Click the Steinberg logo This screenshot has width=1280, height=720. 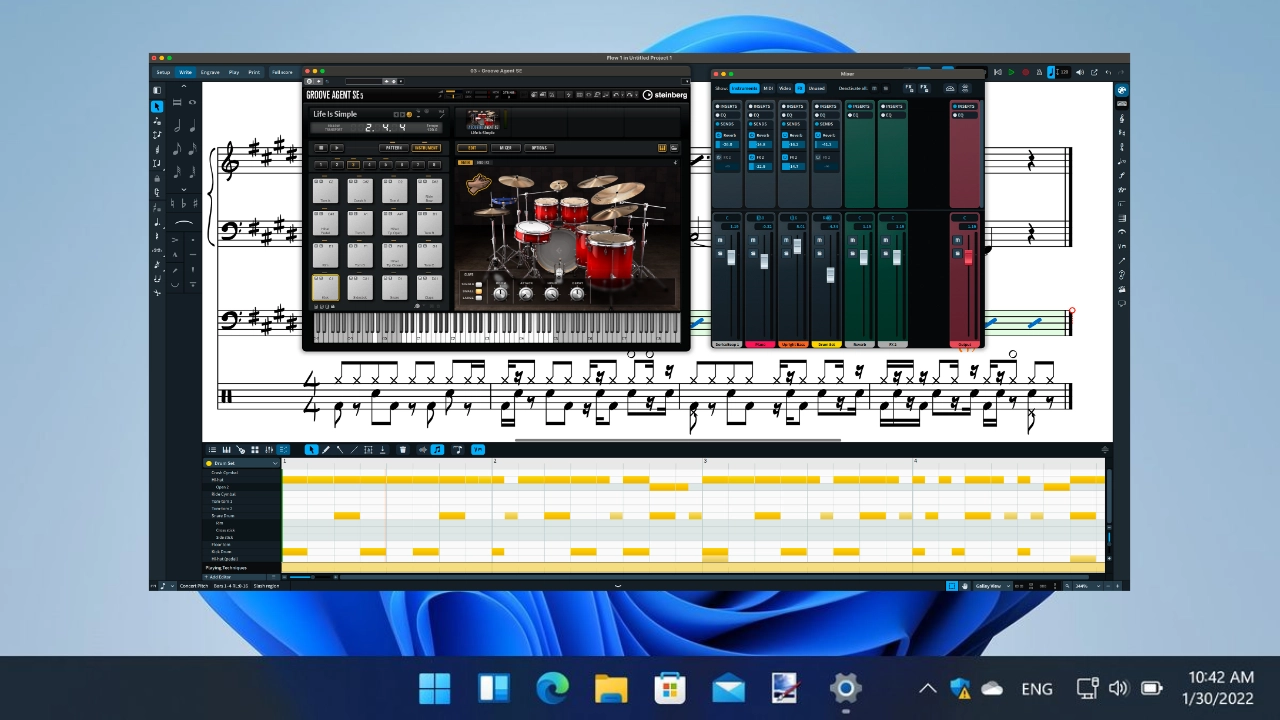tap(665, 95)
